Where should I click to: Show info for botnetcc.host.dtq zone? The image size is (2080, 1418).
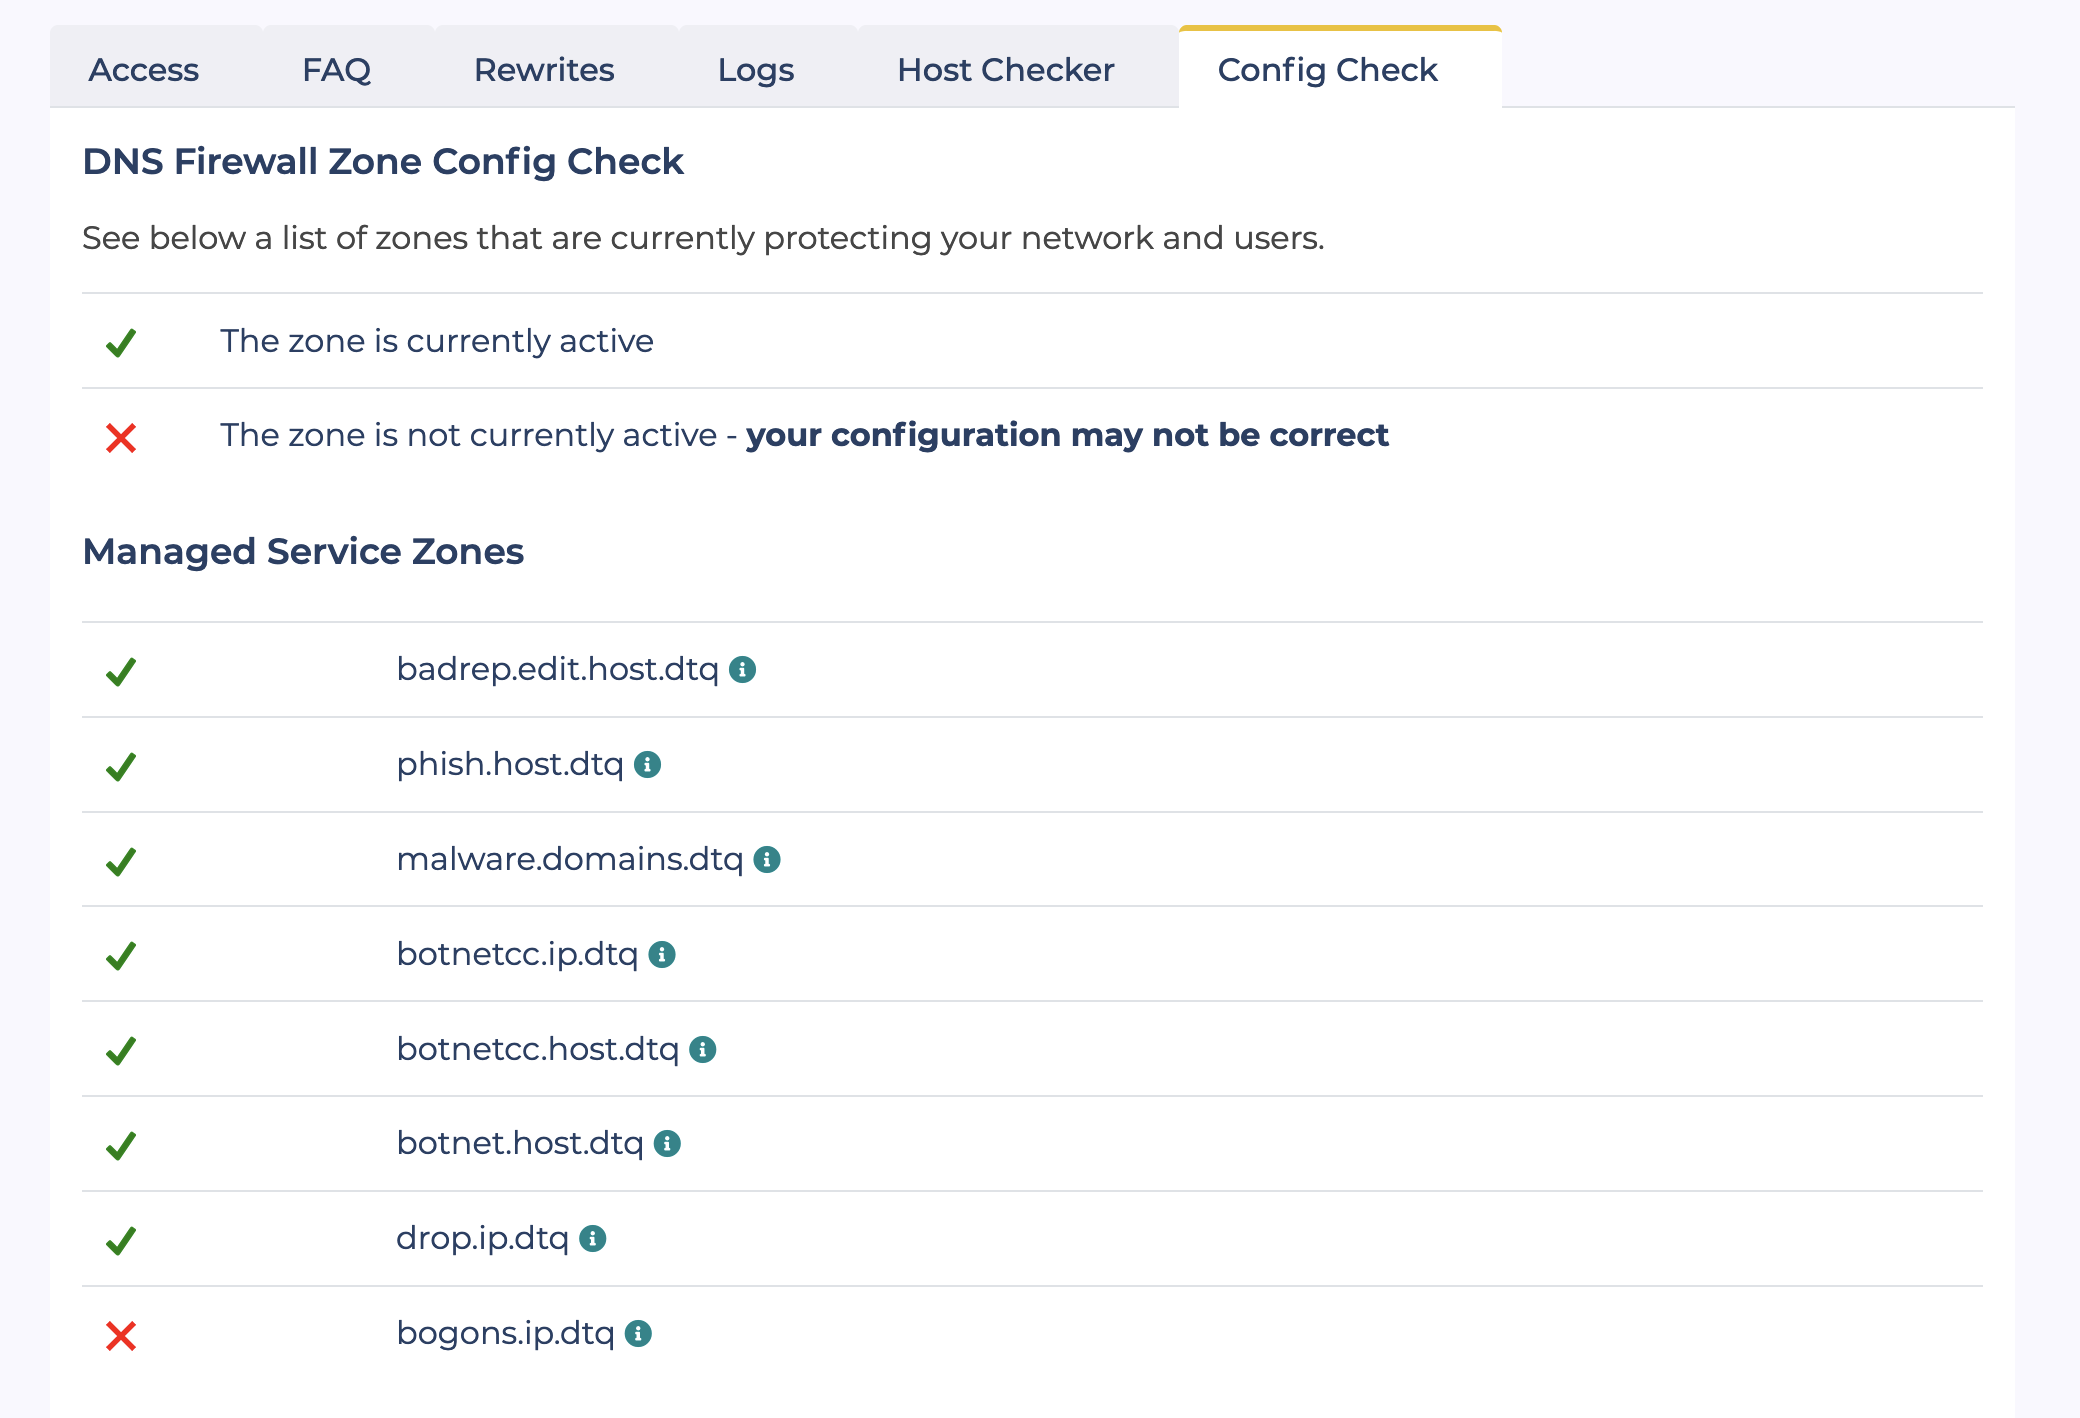click(703, 1049)
